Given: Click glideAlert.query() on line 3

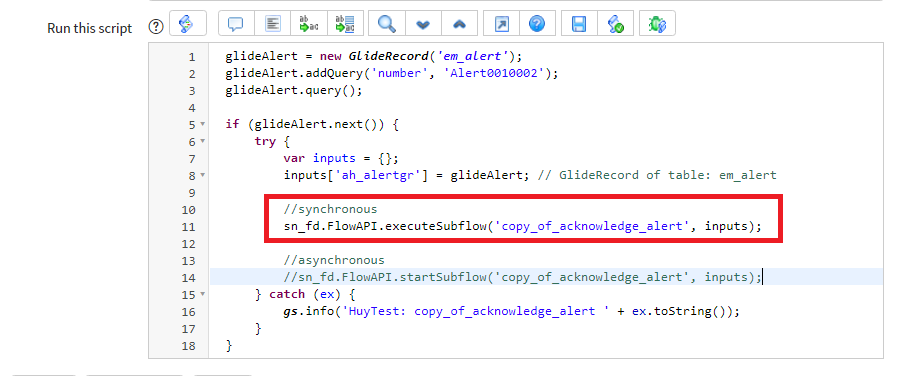Looking at the screenshot, I should (x=294, y=91).
